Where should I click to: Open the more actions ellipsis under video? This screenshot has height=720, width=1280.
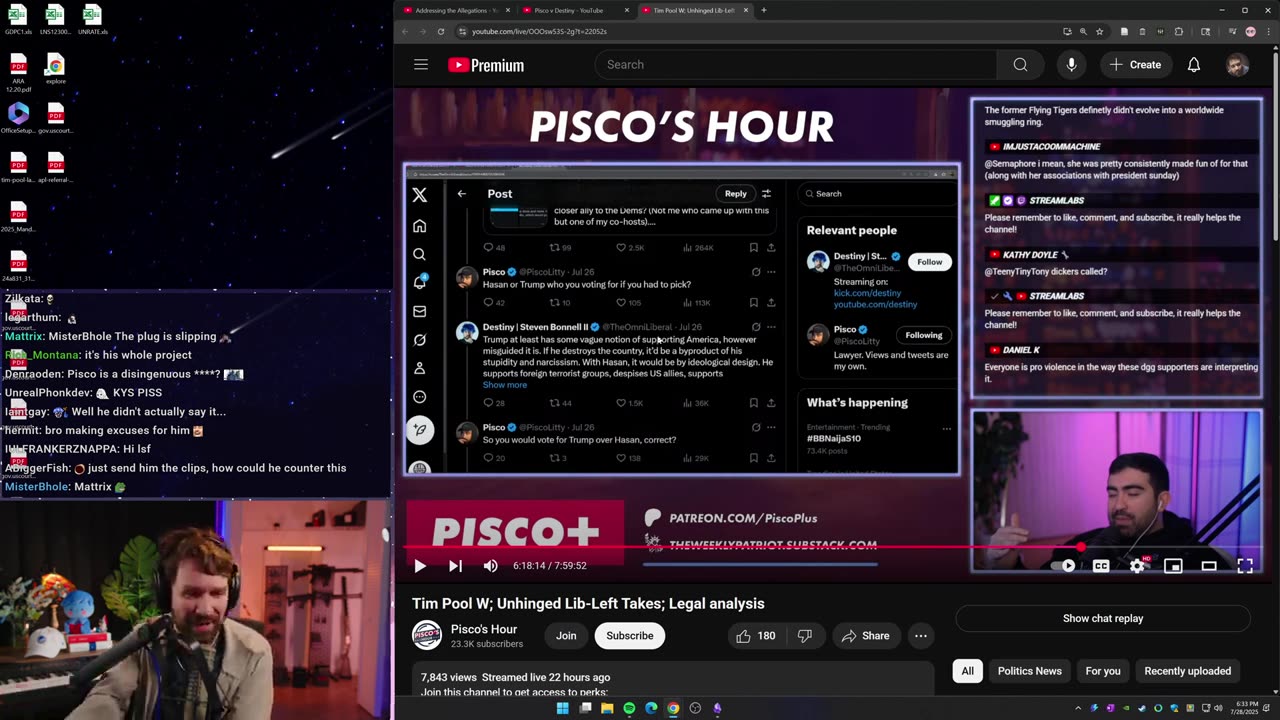[921, 636]
